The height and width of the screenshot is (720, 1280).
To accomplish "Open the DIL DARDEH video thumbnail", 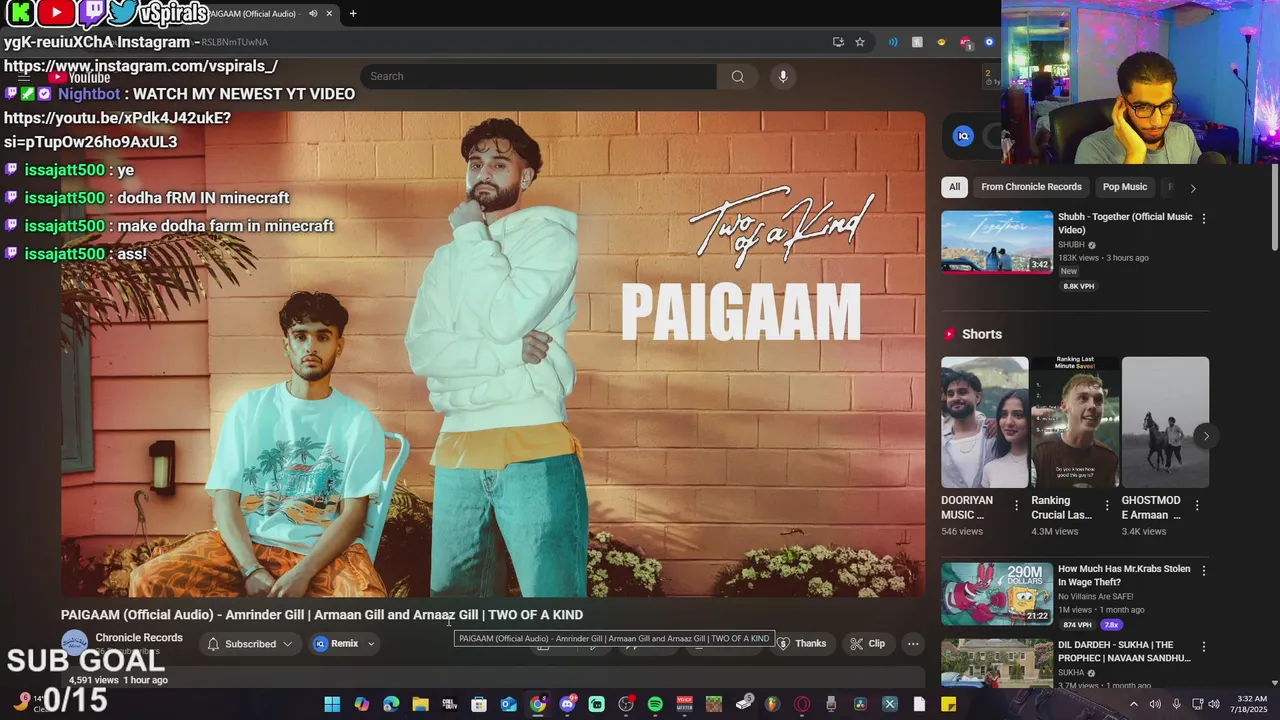I will point(997,662).
